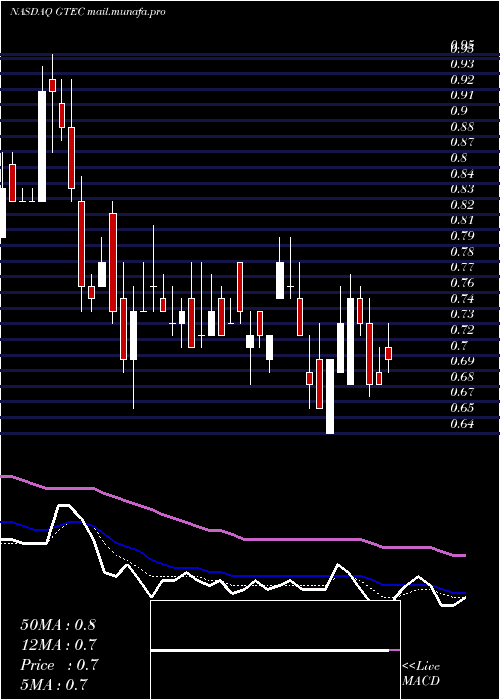Click the MACD label

(x=421, y=681)
